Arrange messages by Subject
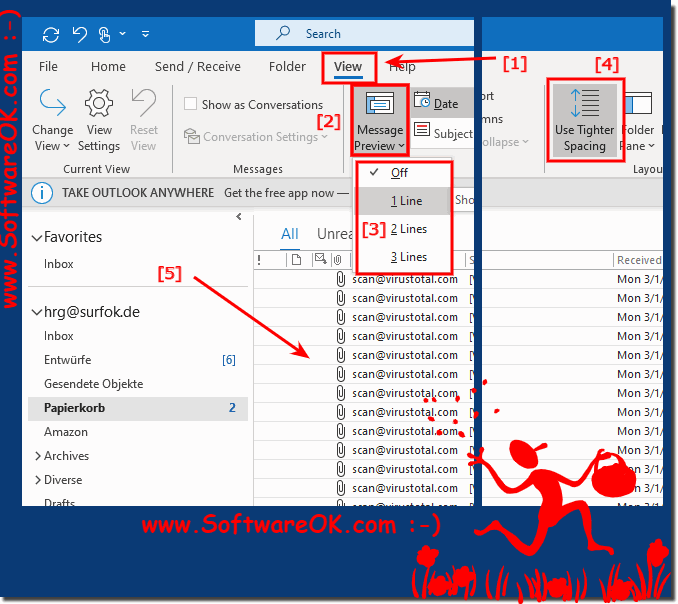The height and width of the screenshot is (604, 678). [x=443, y=132]
